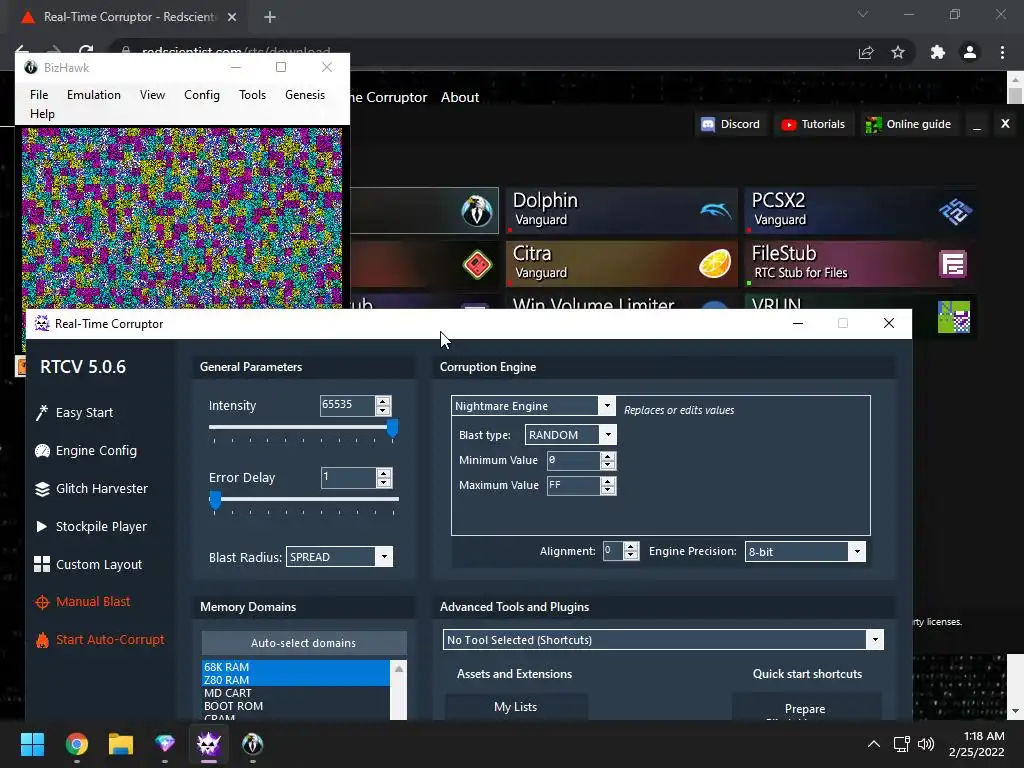Click the Intensity input field

tap(347, 406)
